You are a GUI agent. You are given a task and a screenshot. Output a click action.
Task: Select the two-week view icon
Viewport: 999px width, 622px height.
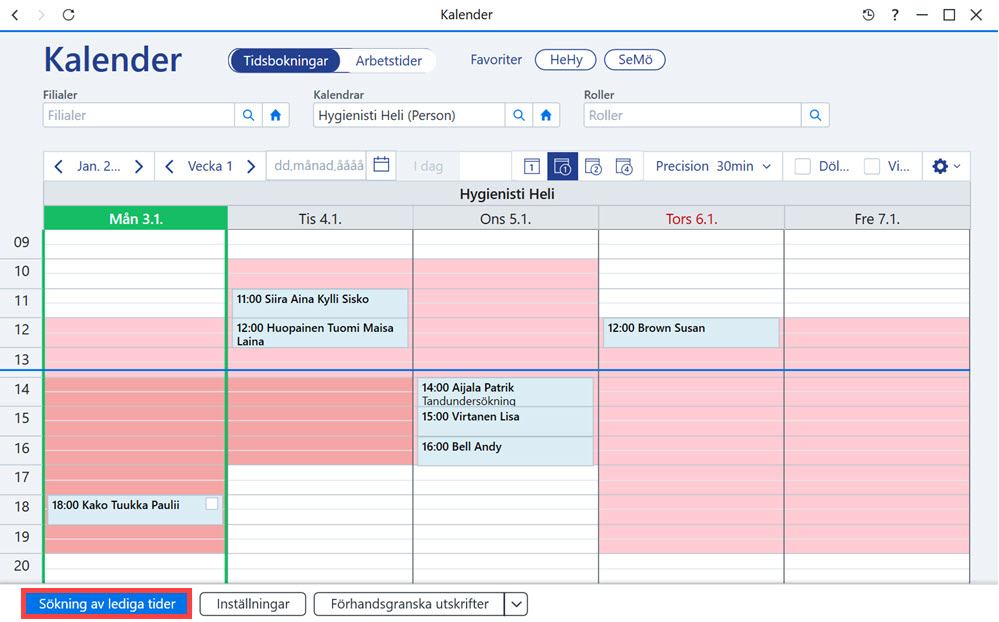pos(593,166)
